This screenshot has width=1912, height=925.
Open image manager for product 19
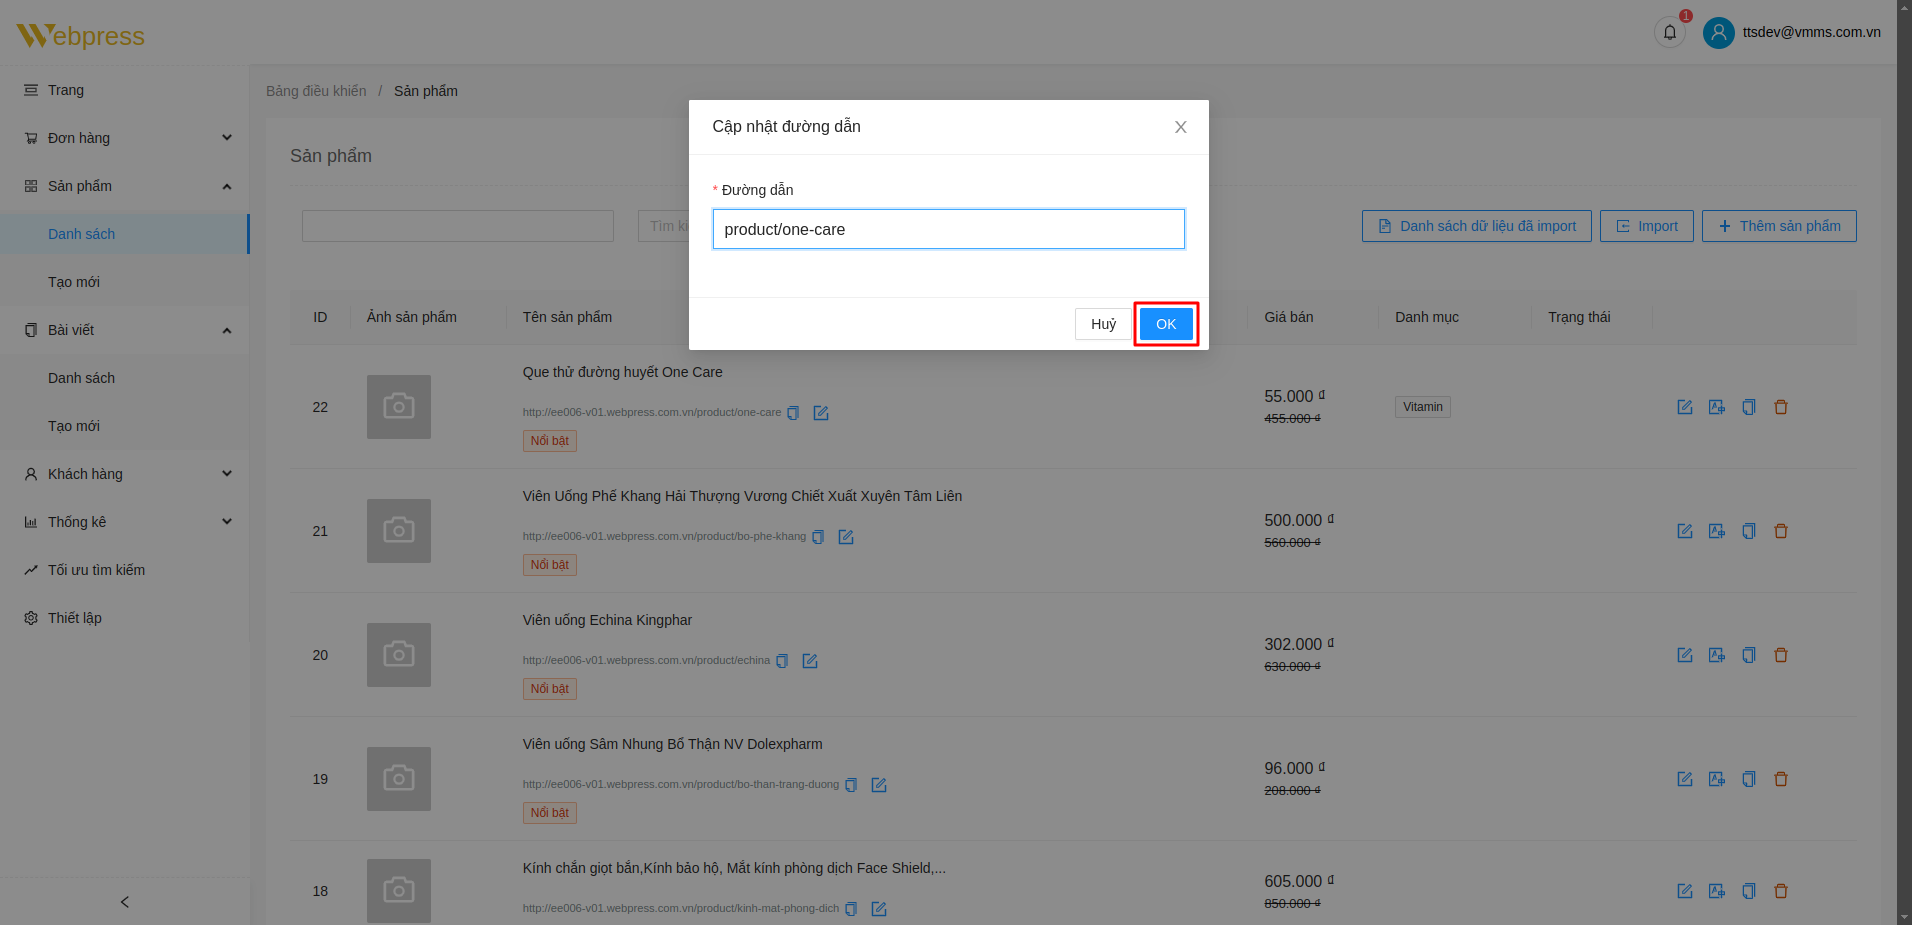(x=1716, y=779)
